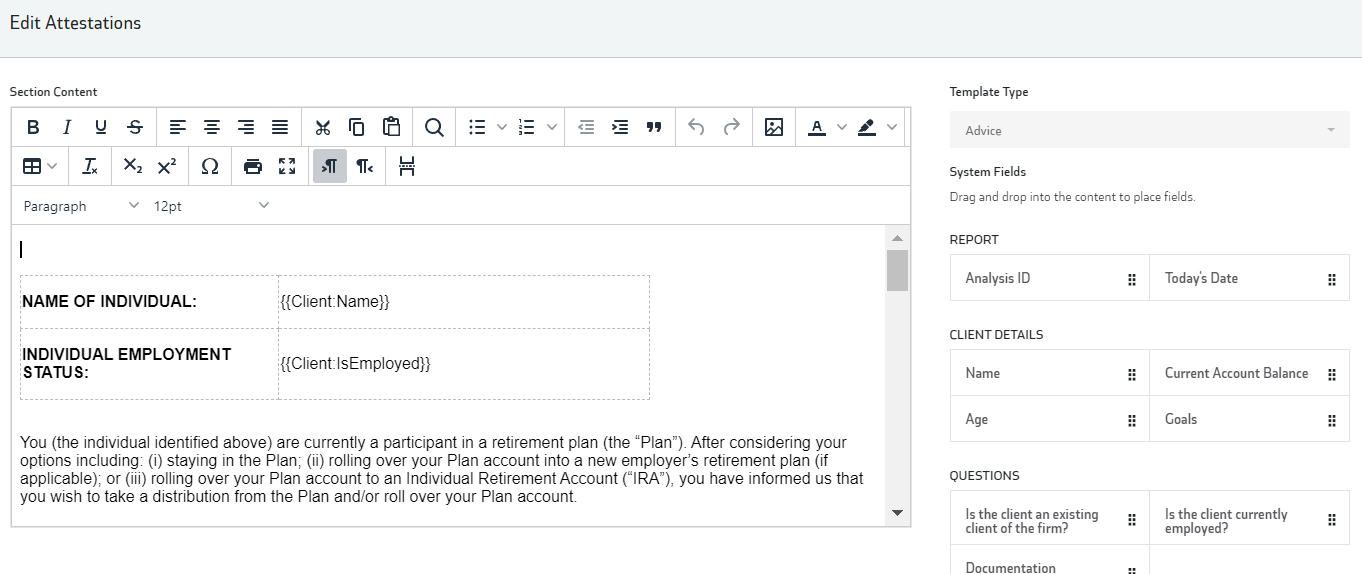This screenshot has height=574, width=1362.
Task: Insert a page break
Action: point(406,166)
